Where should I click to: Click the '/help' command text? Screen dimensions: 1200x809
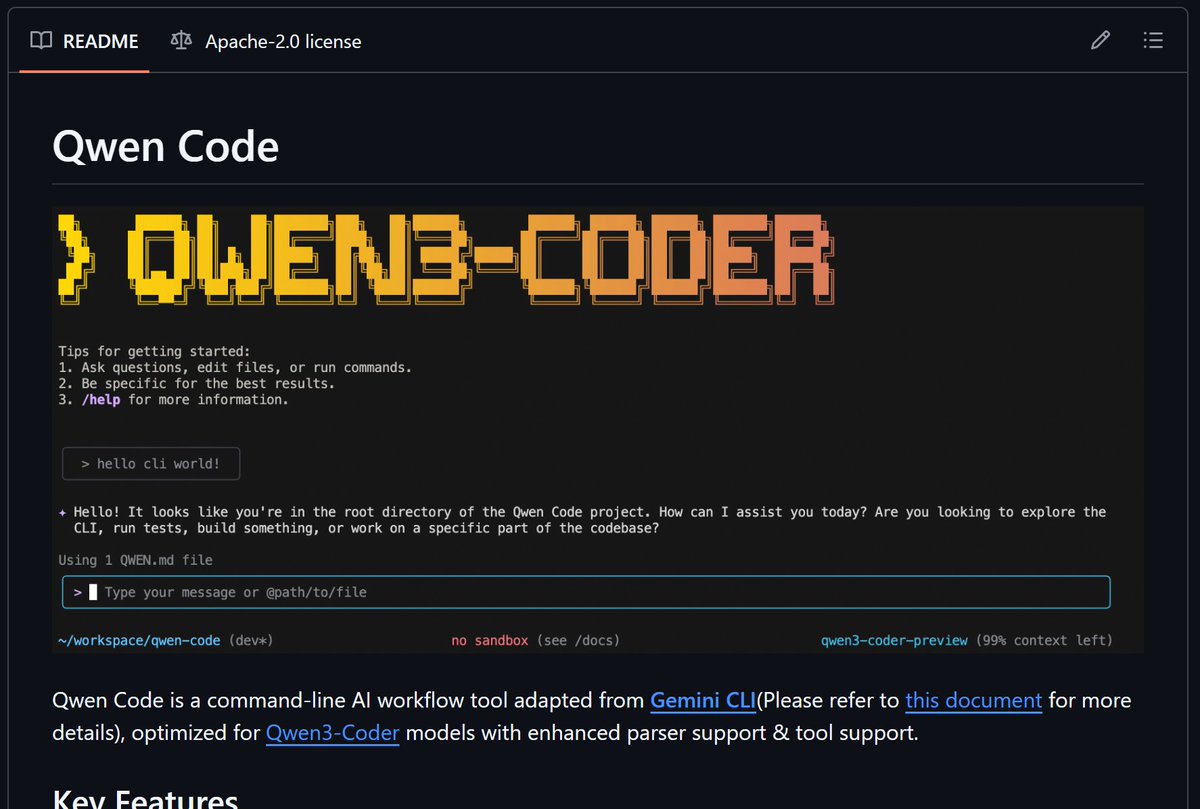click(x=101, y=400)
